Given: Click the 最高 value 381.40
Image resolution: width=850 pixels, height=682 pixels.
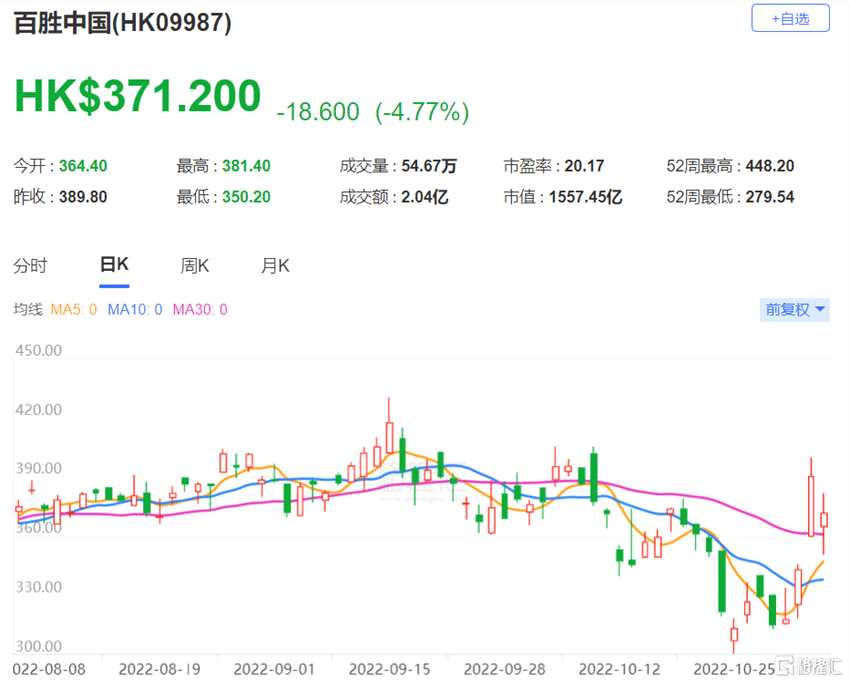Looking at the screenshot, I should click(246, 166).
